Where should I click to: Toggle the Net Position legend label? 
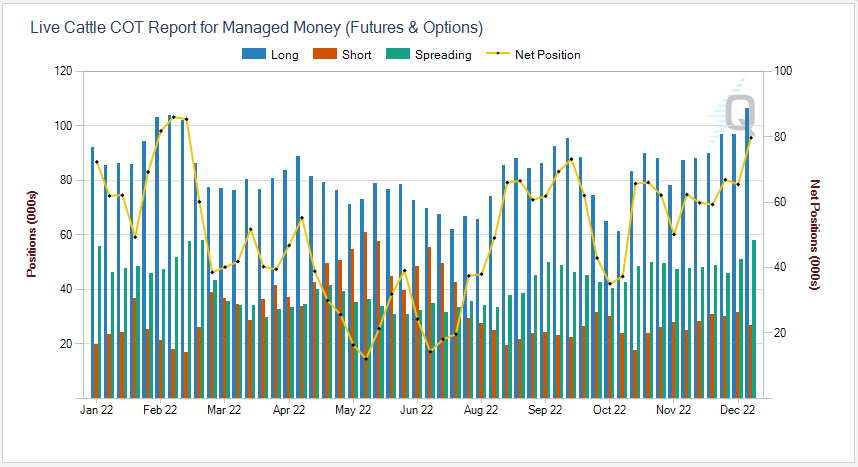point(548,55)
